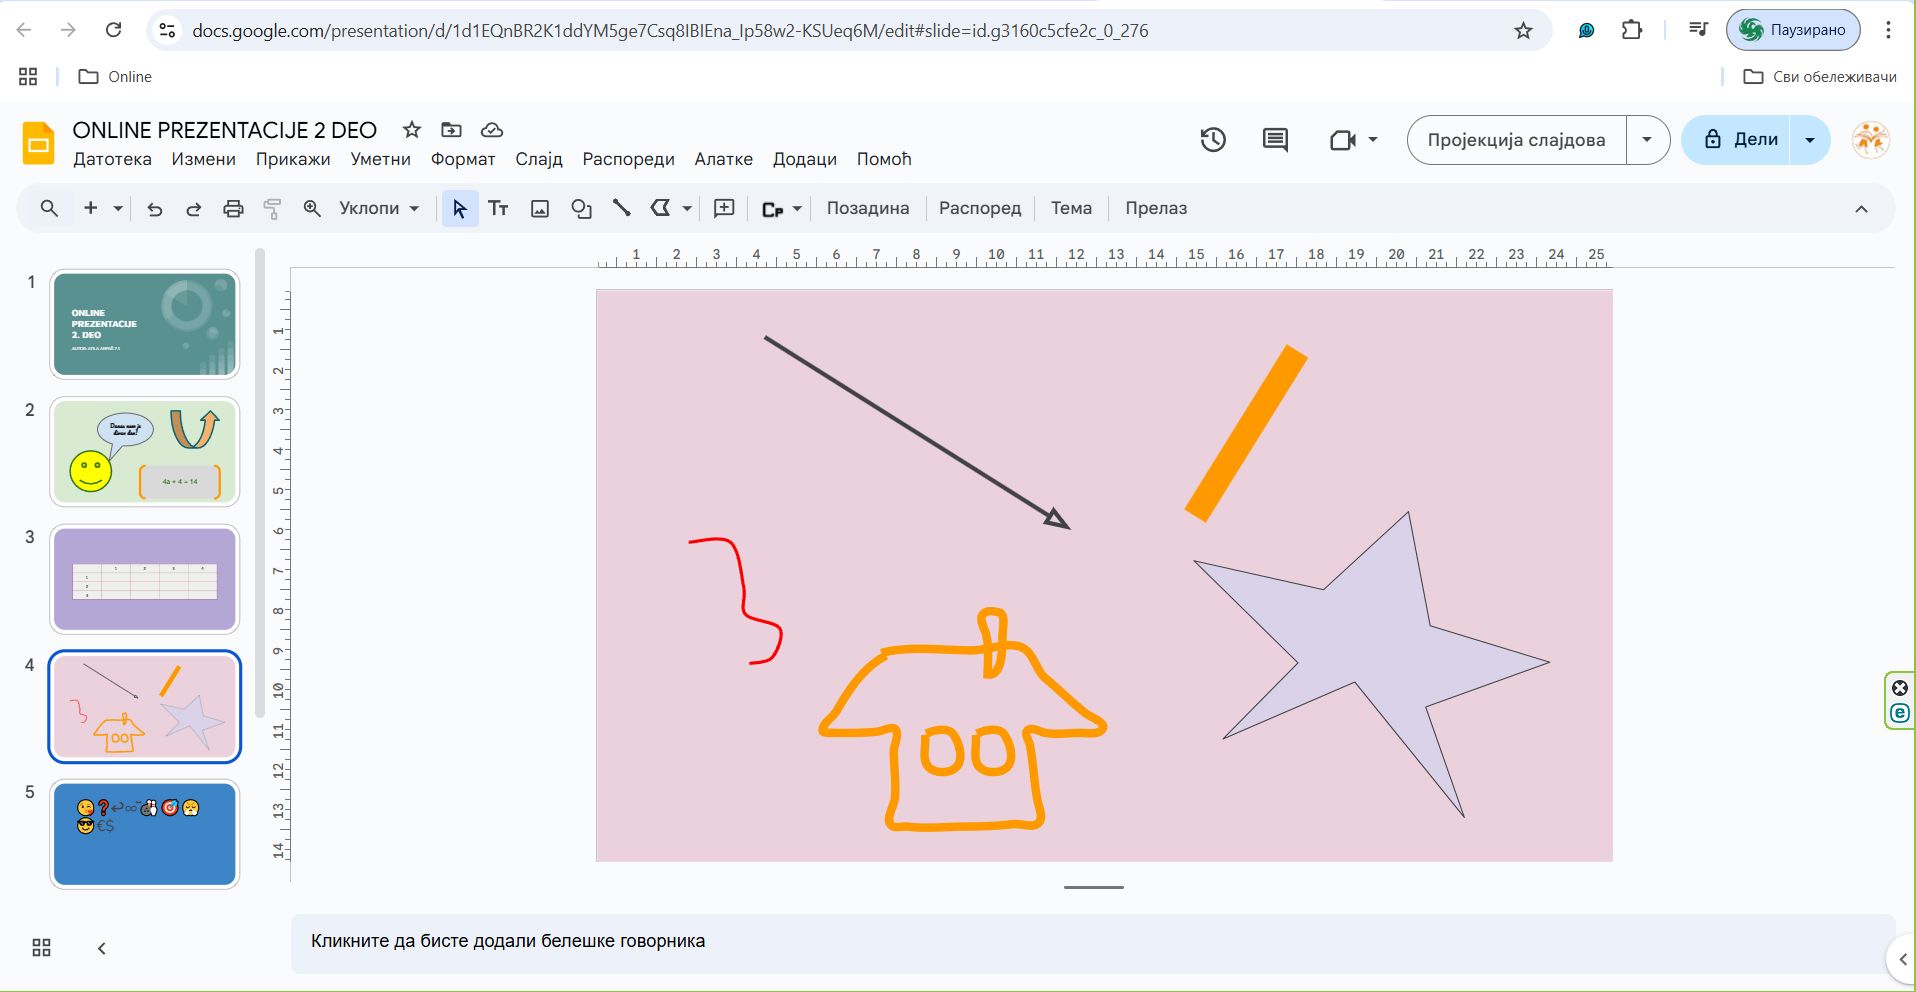The width and height of the screenshot is (1916, 992).
Task: Select slide 2 thumbnail with smiley
Action: 145,452
